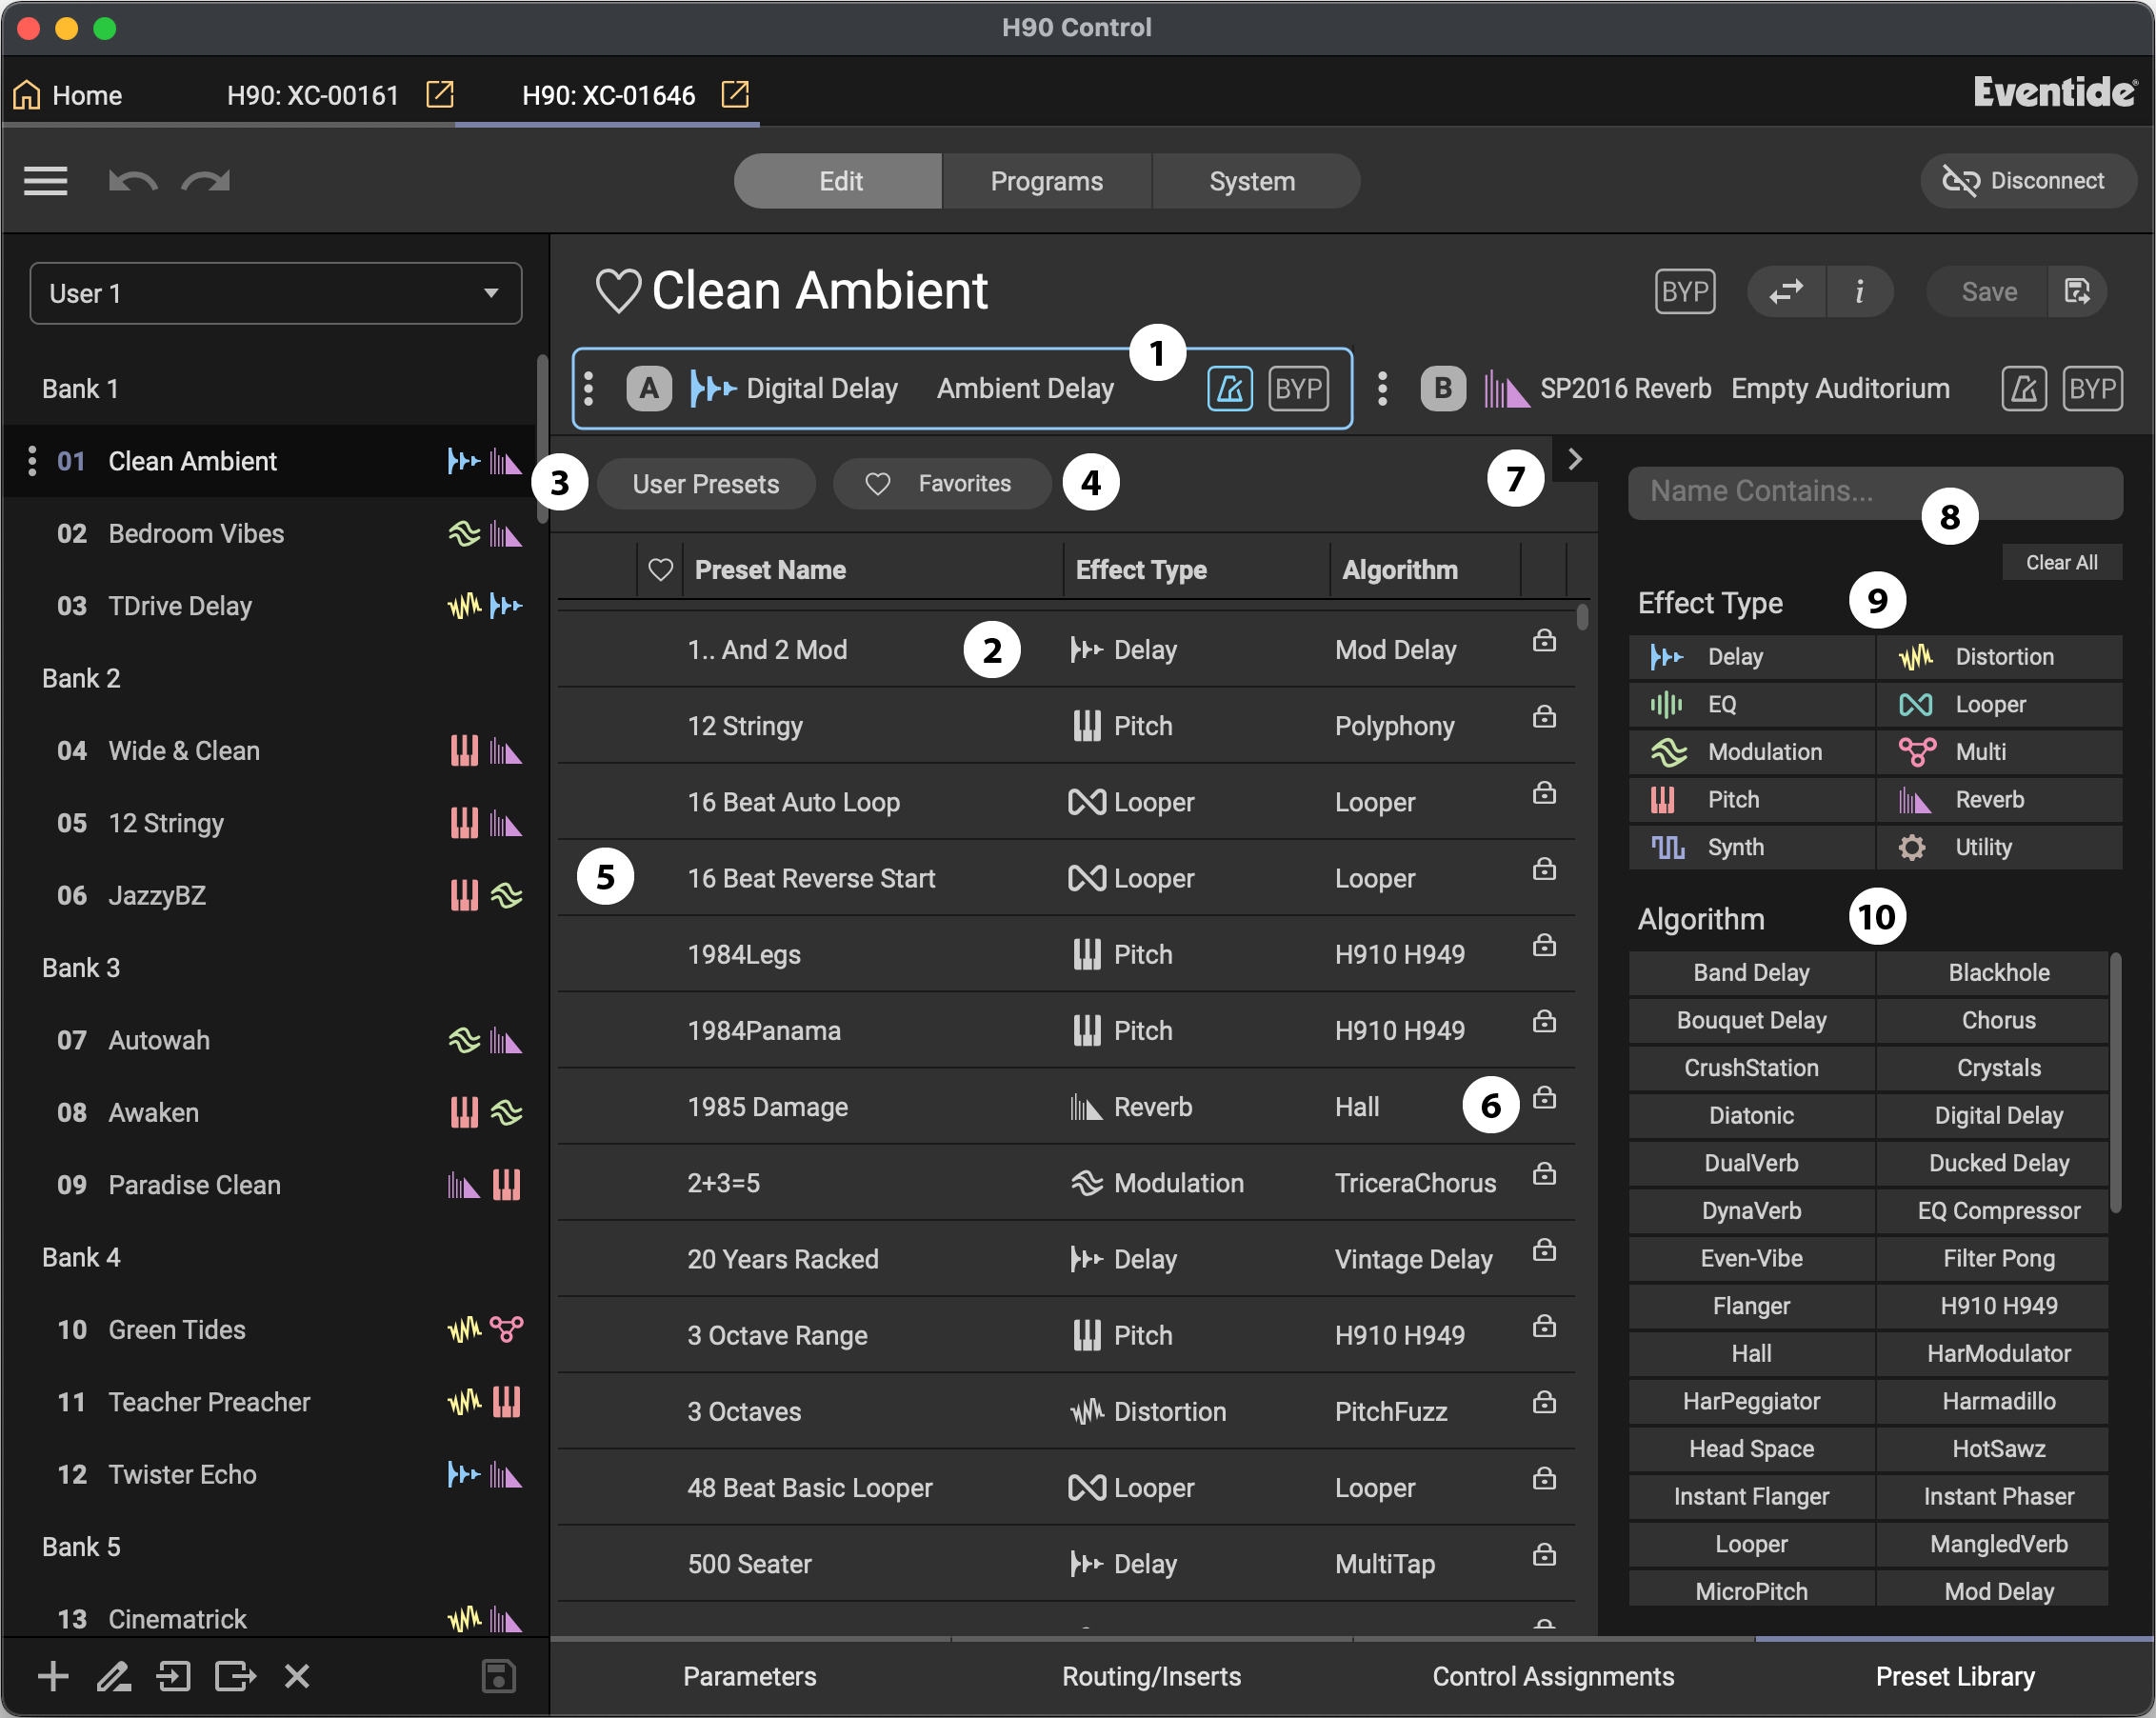Open the Parameters tab
The width and height of the screenshot is (2156, 1718).
[750, 1676]
